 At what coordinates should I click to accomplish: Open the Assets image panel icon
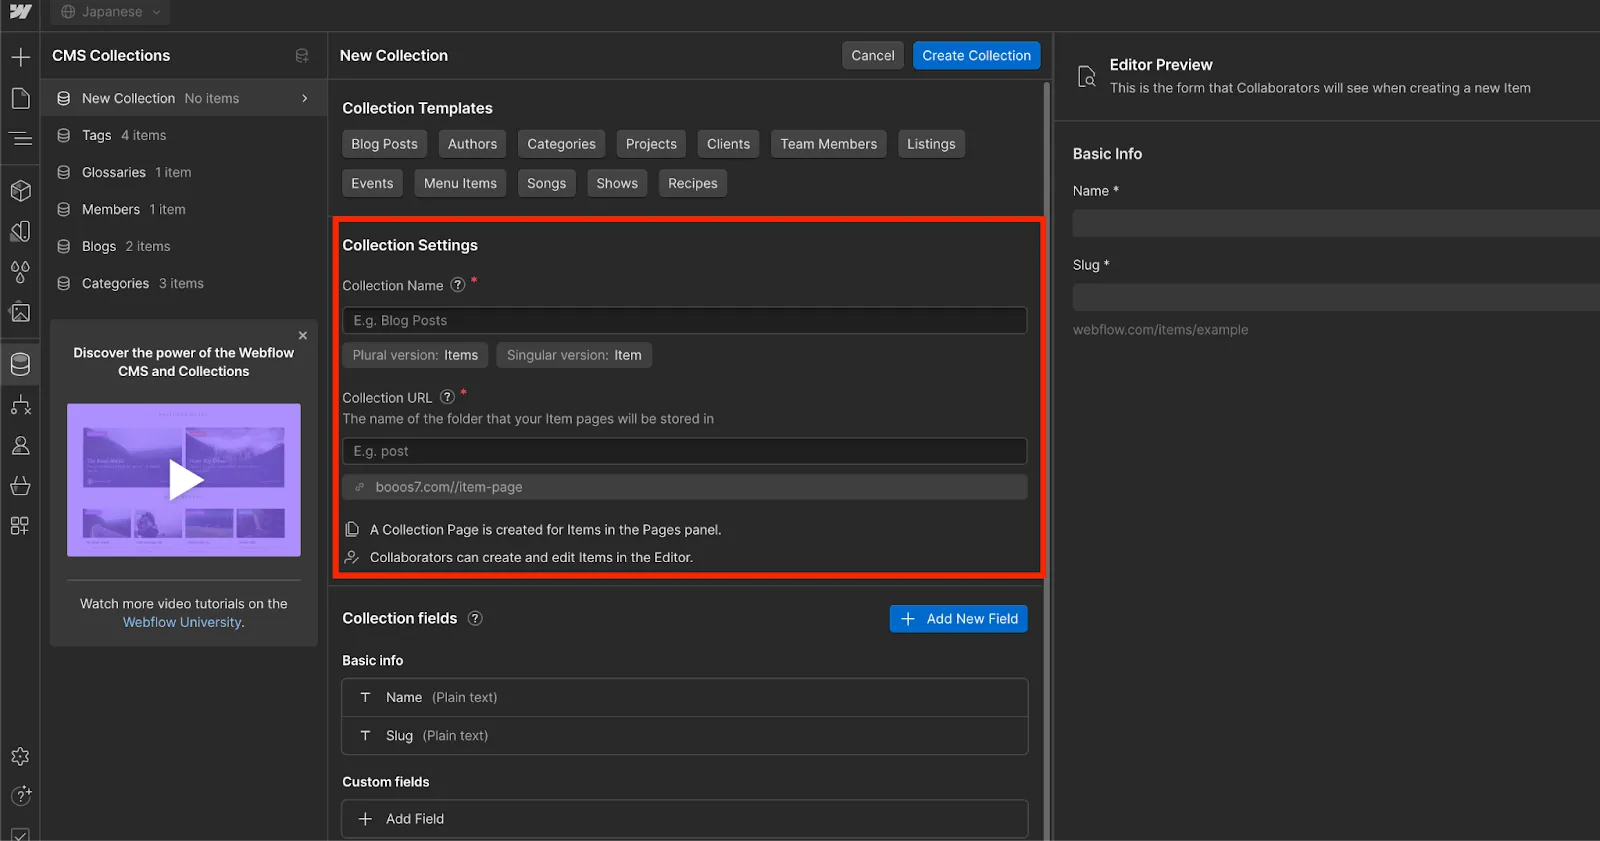(20, 312)
